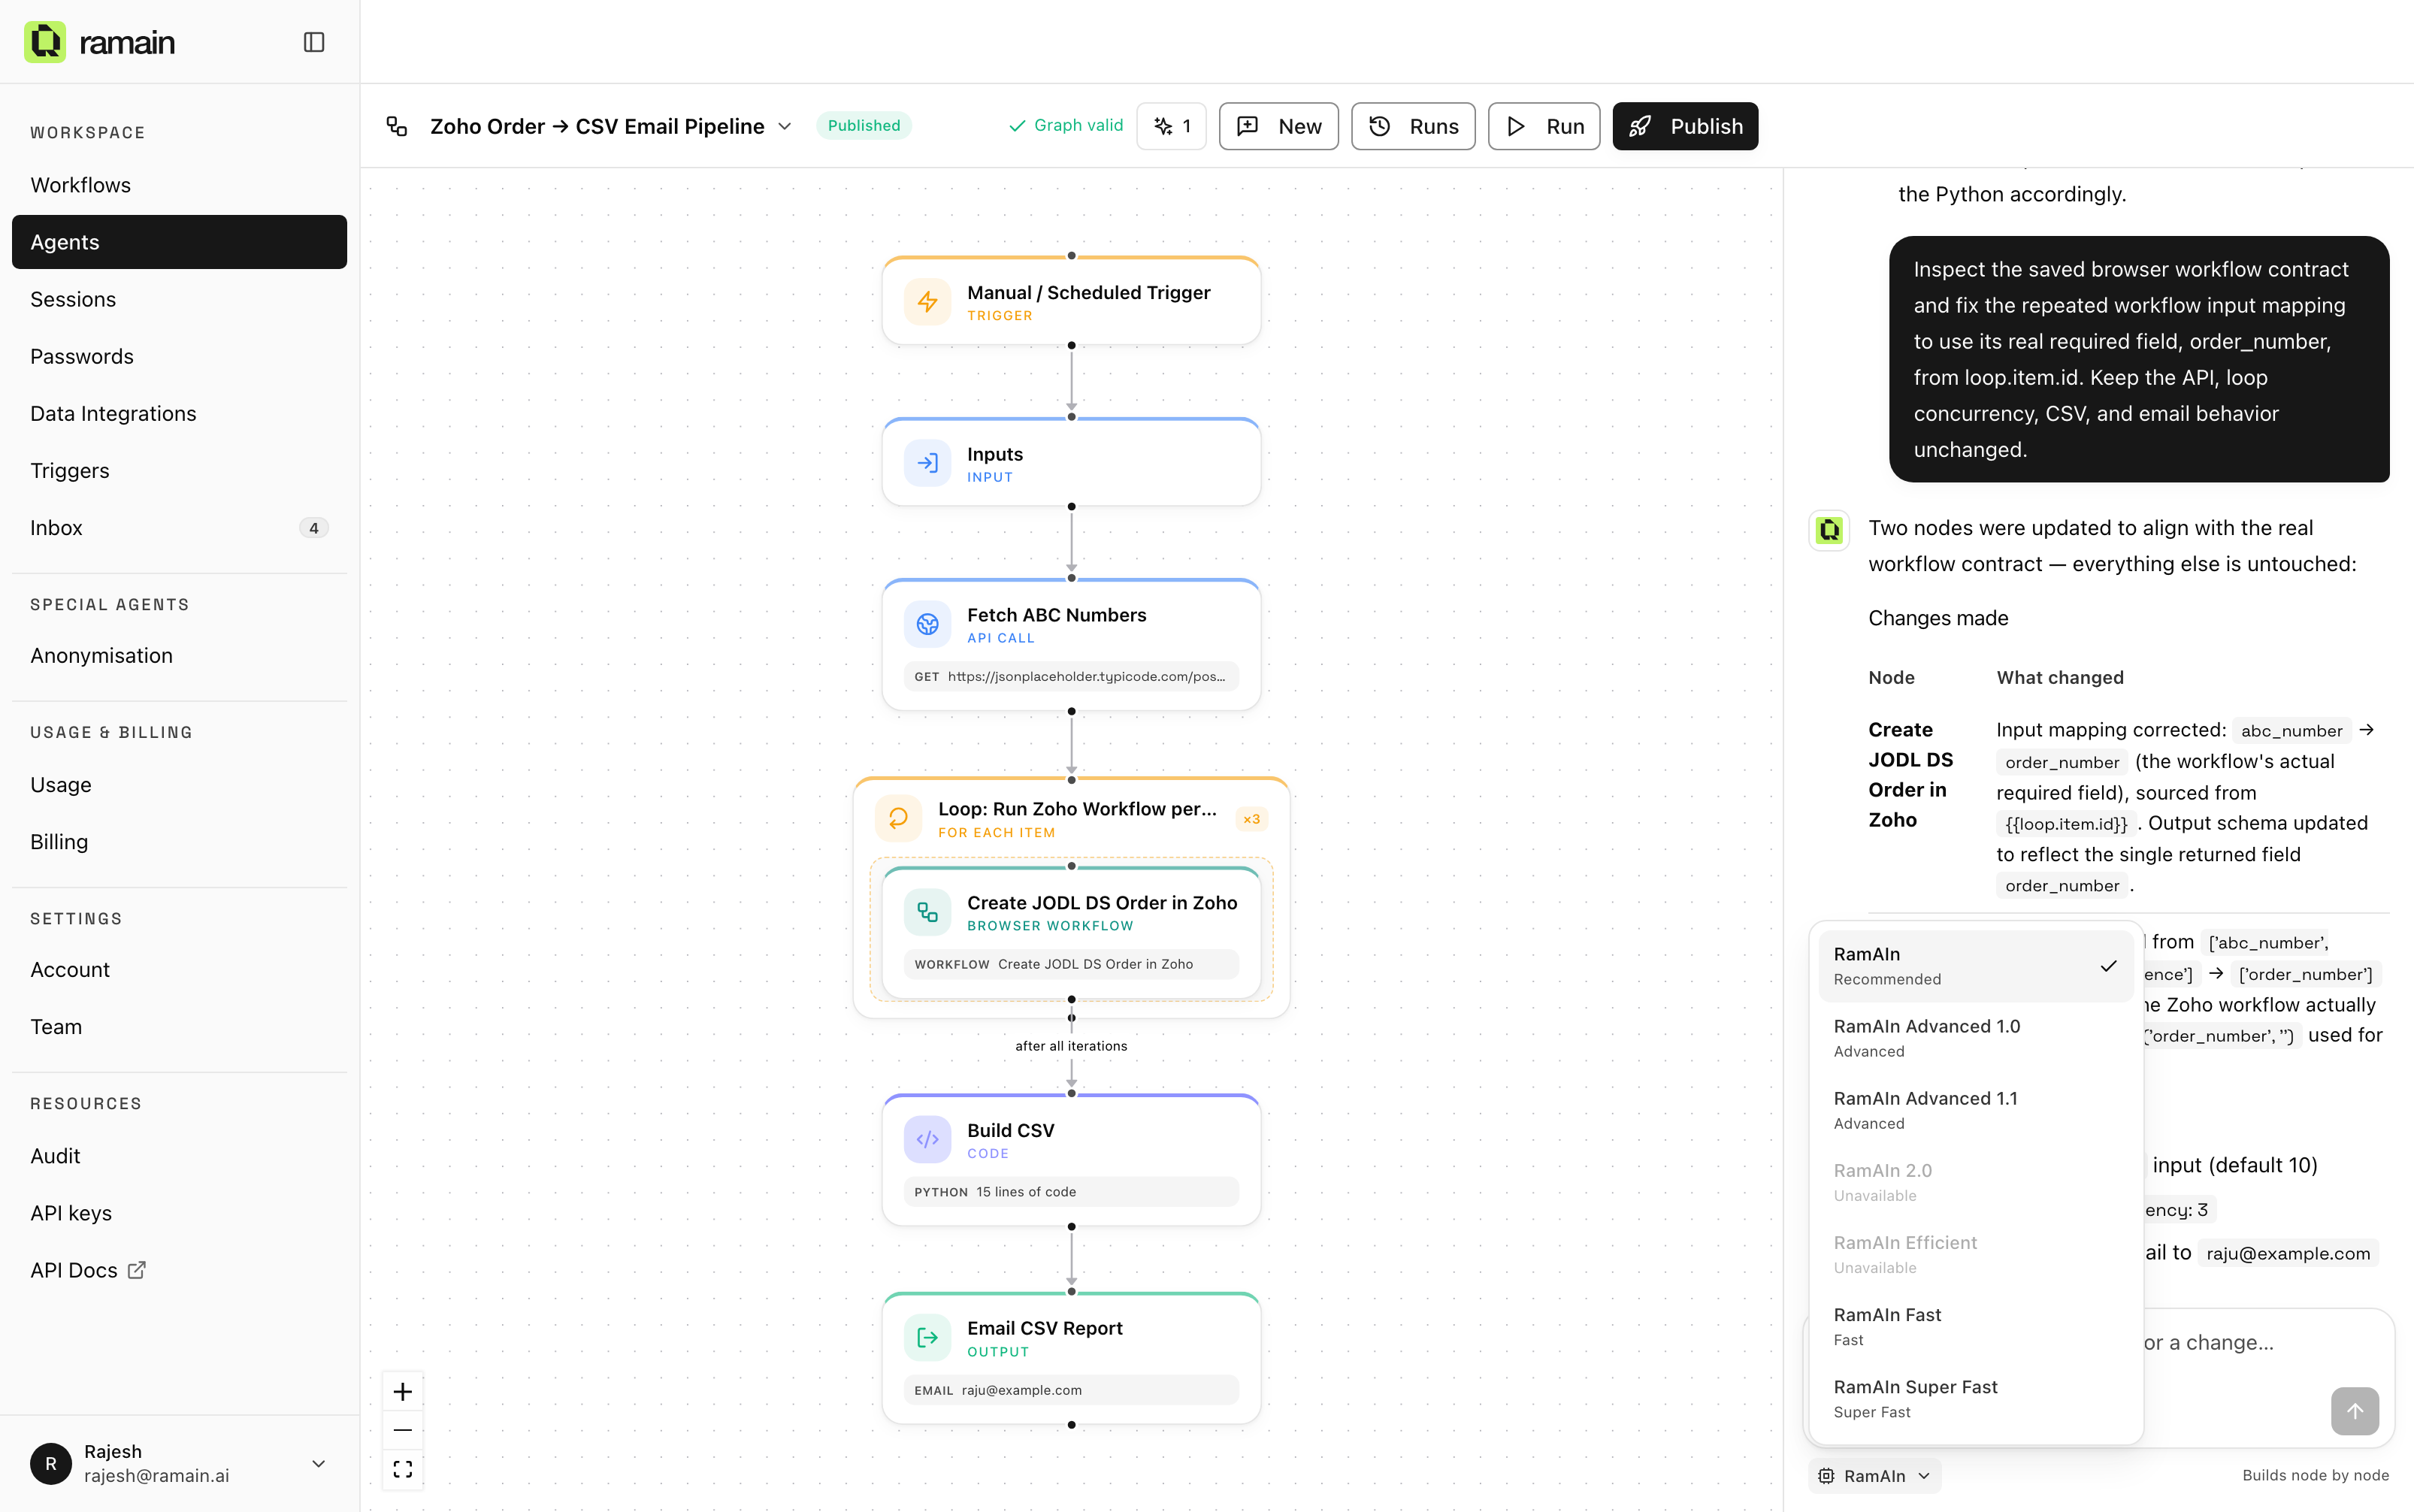Collapse the sidebar panel icon

(314, 42)
